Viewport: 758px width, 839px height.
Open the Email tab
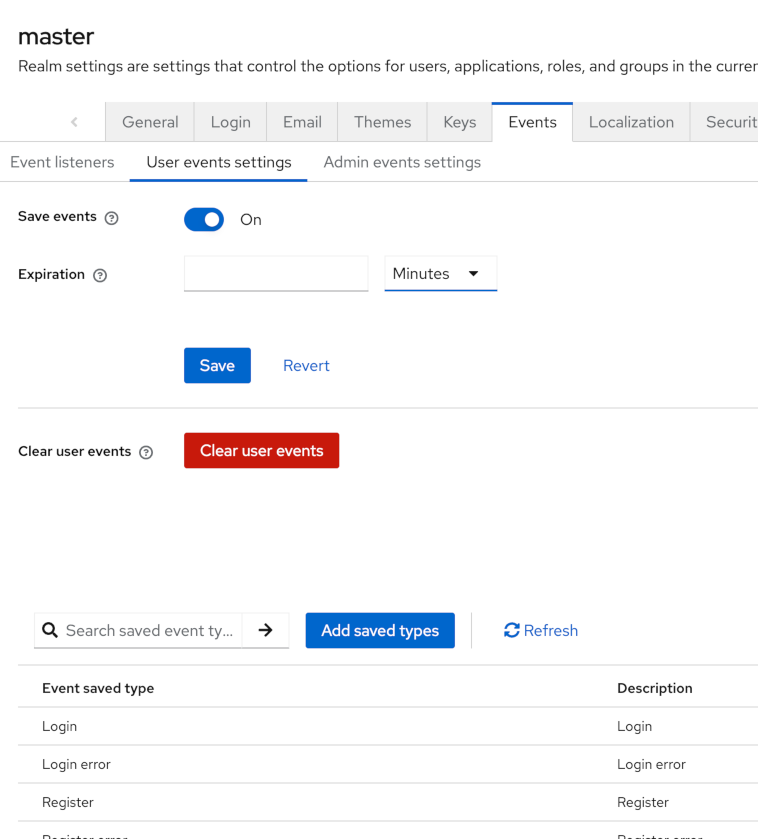[x=302, y=122]
